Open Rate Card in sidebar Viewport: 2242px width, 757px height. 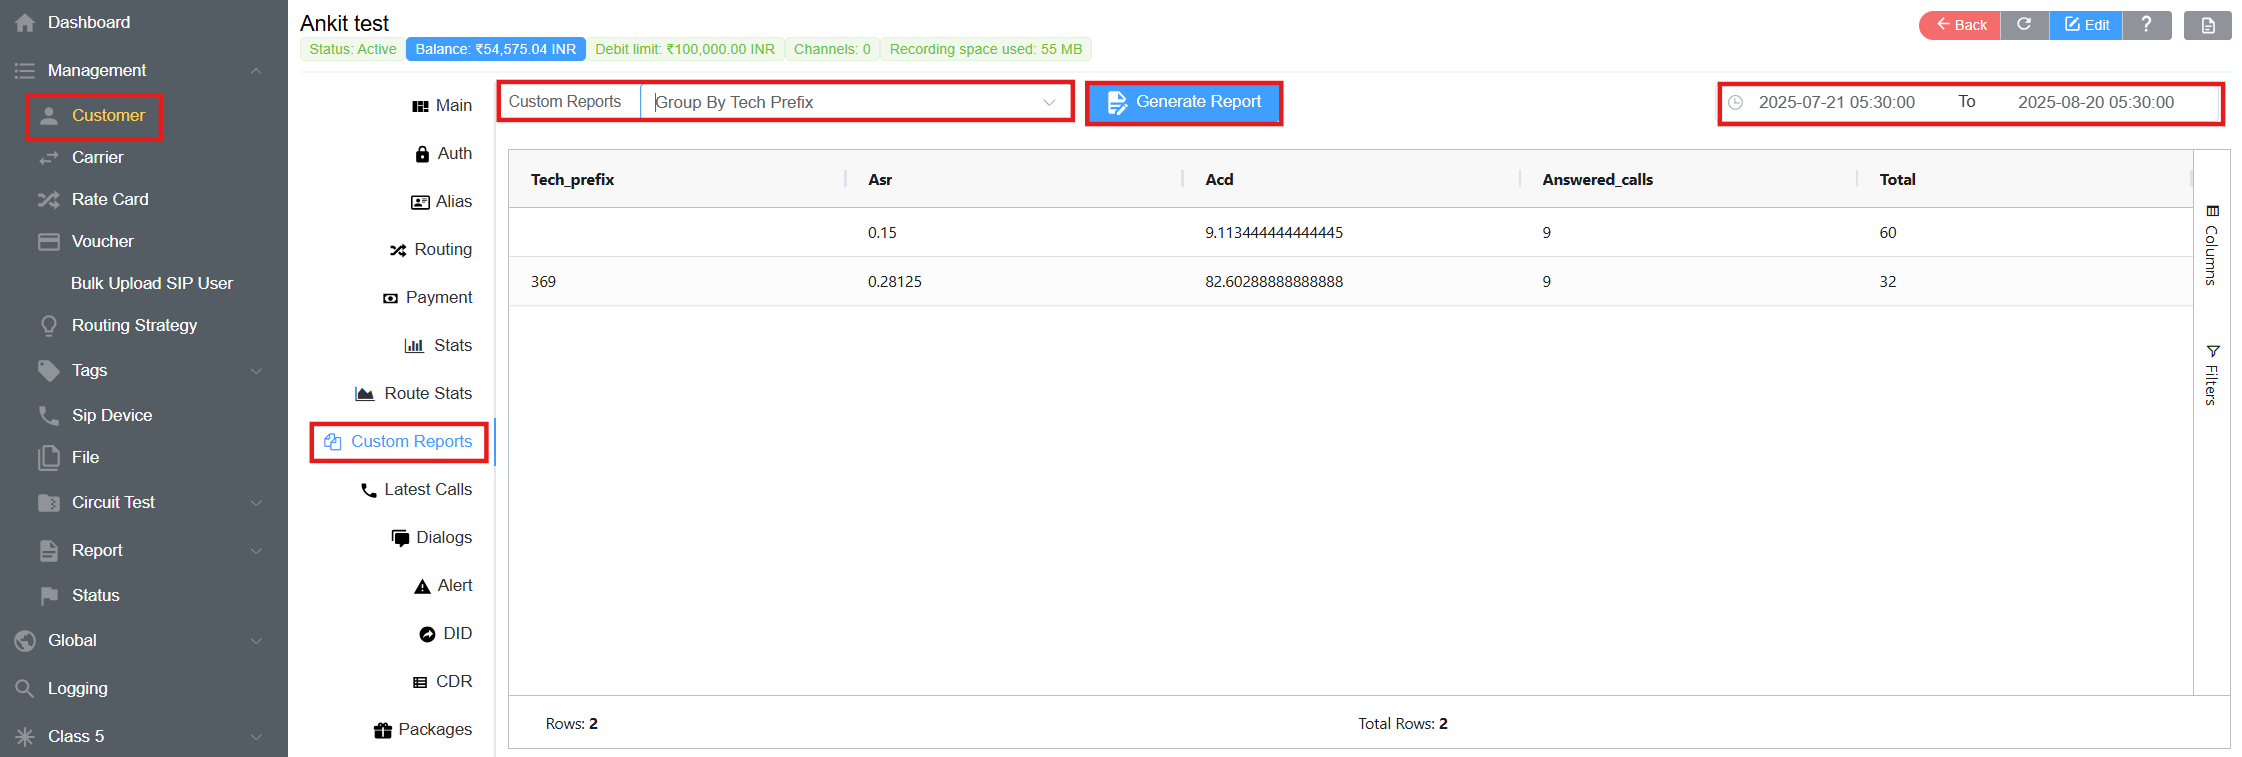pos(109,199)
